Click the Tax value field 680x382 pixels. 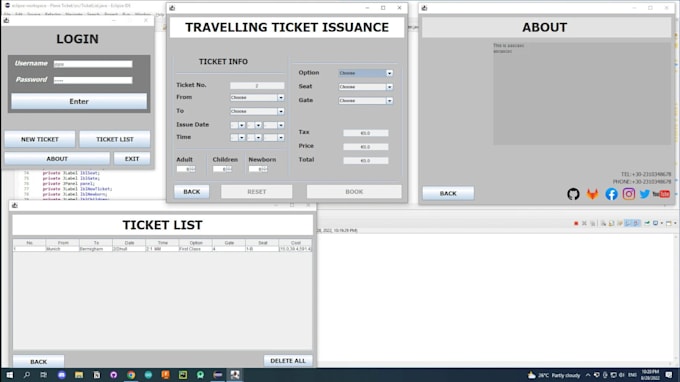[366, 133]
